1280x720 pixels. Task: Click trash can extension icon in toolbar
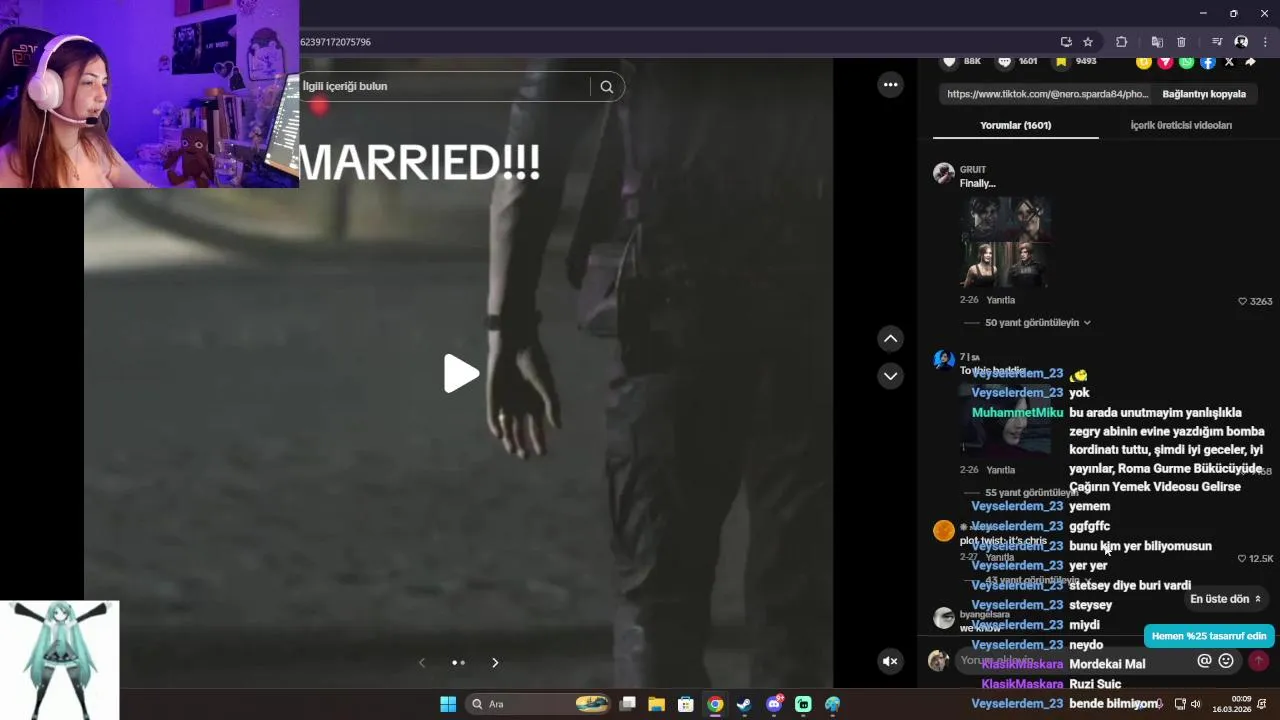[x=1181, y=42]
